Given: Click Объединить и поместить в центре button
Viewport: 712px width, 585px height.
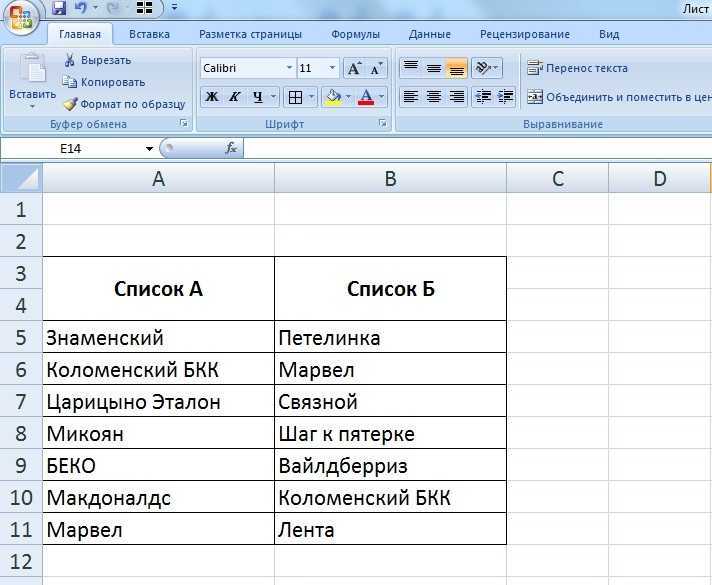Looking at the screenshot, I should (x=619, y=97).
